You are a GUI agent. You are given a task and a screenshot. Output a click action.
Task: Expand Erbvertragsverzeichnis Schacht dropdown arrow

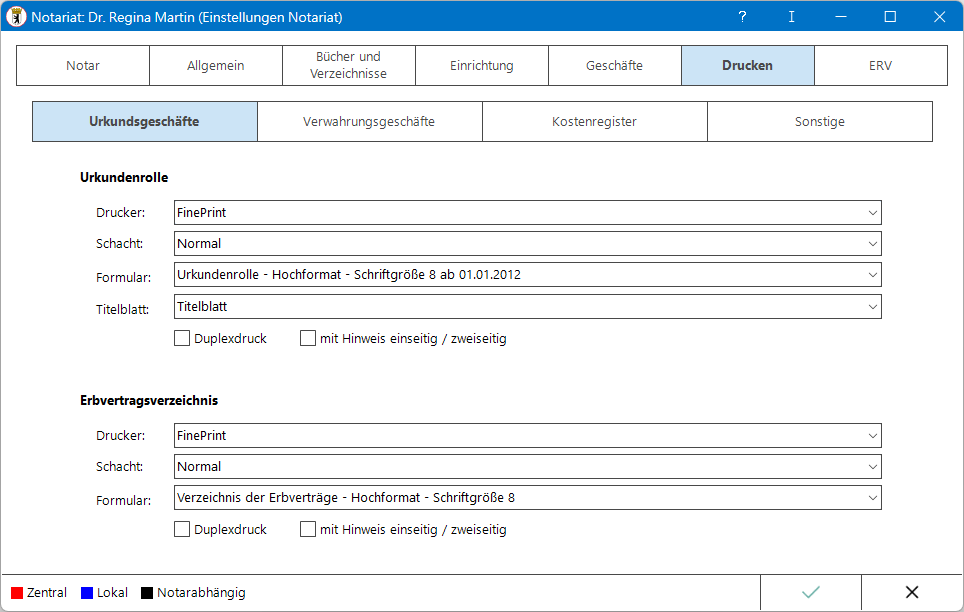(x=872, y=467)
